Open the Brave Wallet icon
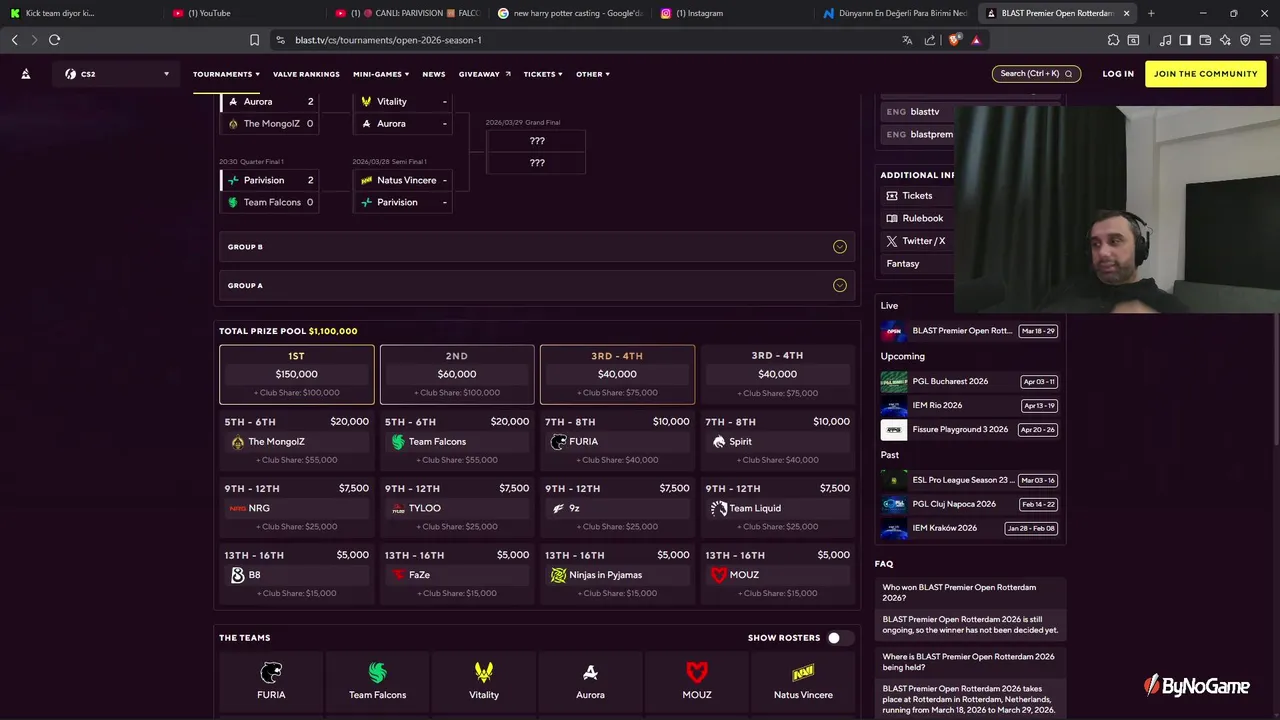The width and height of the screenshot is (1280, 720). click(x=1205, y=40)
